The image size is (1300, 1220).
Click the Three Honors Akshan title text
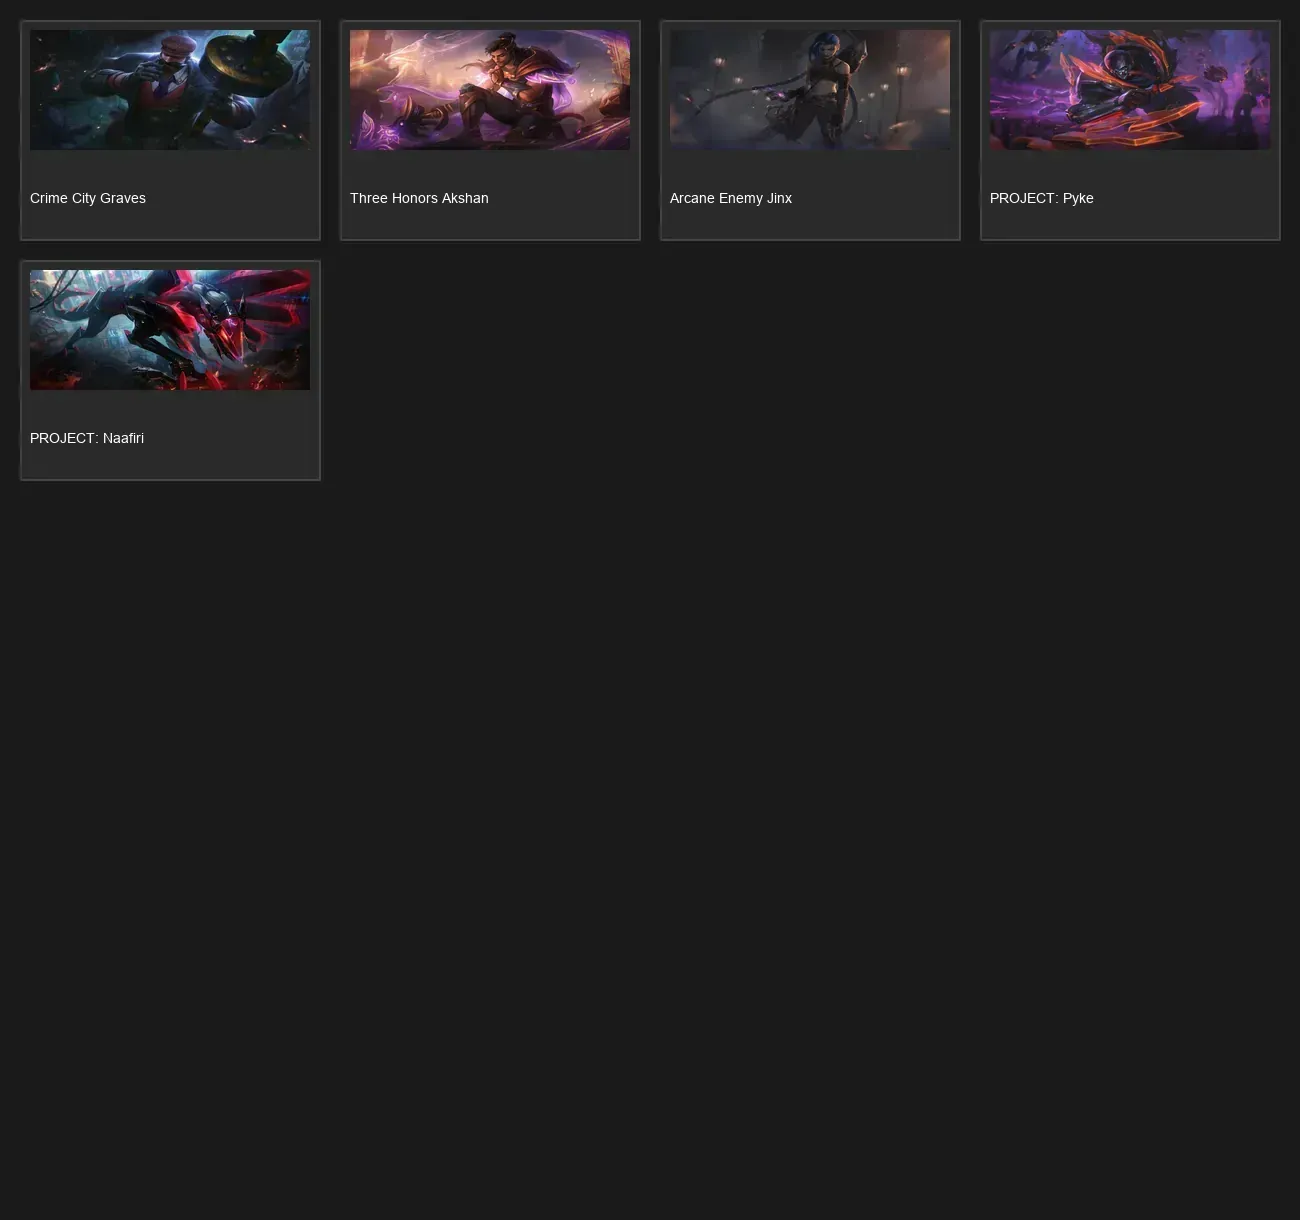419,198
